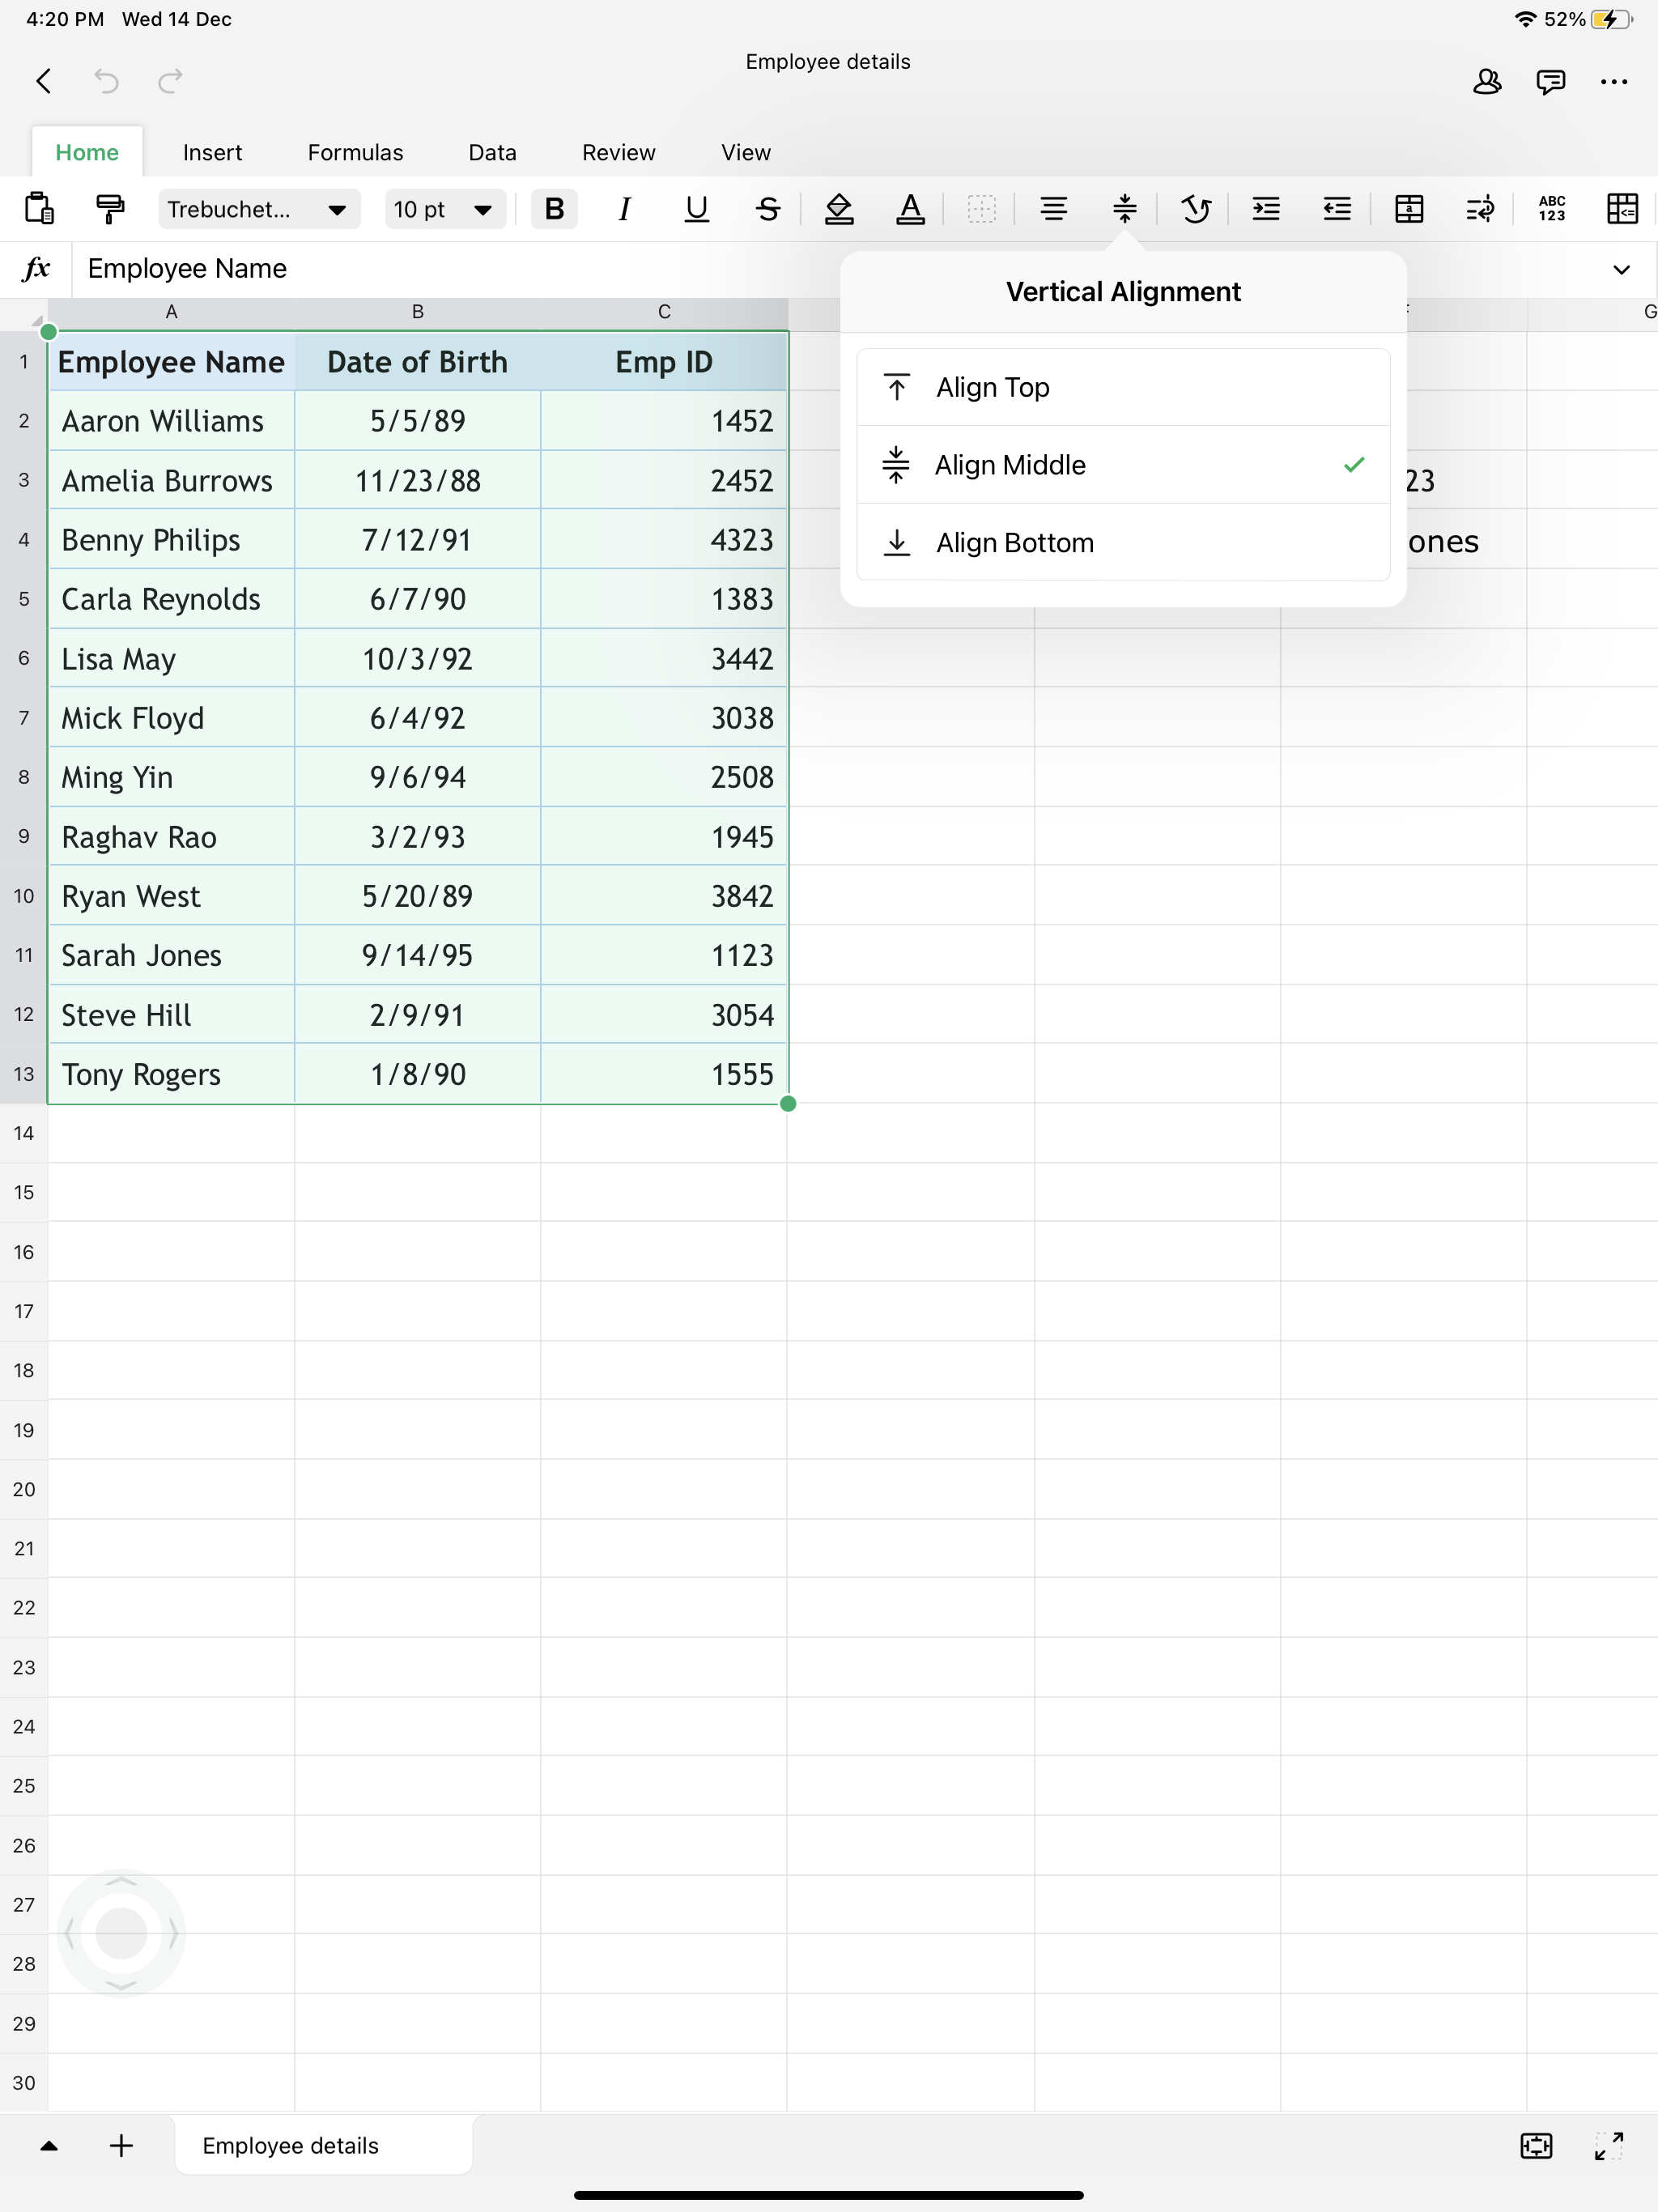Image resolution: width=1658 pixels, height=2212 pixels.
Task: Expand the formula bar chevron
Action: (1621, 269)
